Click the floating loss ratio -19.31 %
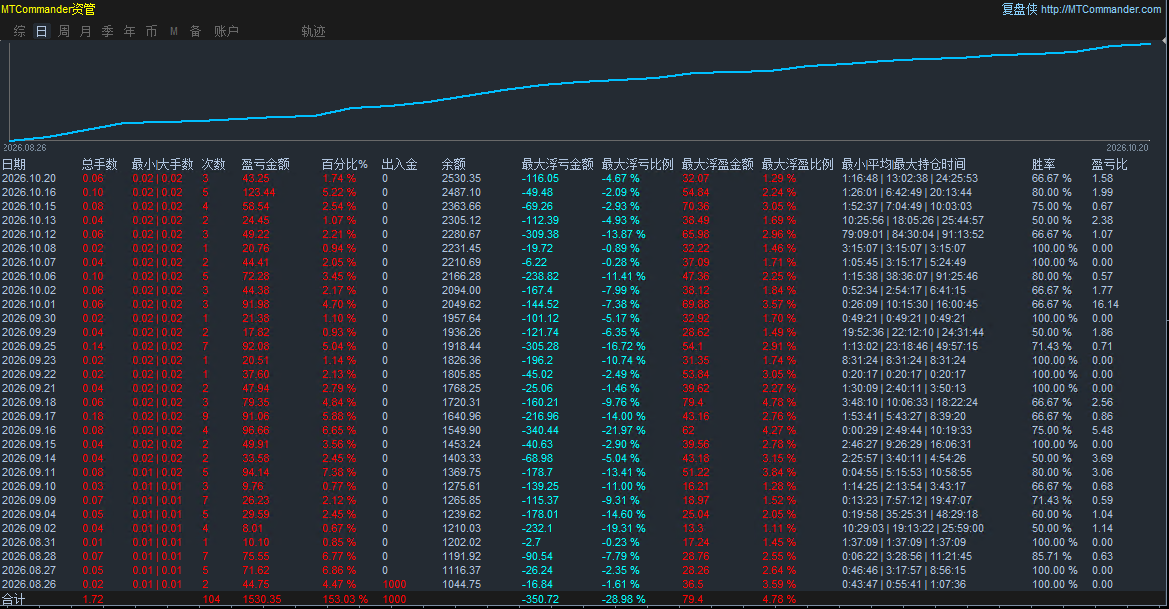 pos(624,528)
